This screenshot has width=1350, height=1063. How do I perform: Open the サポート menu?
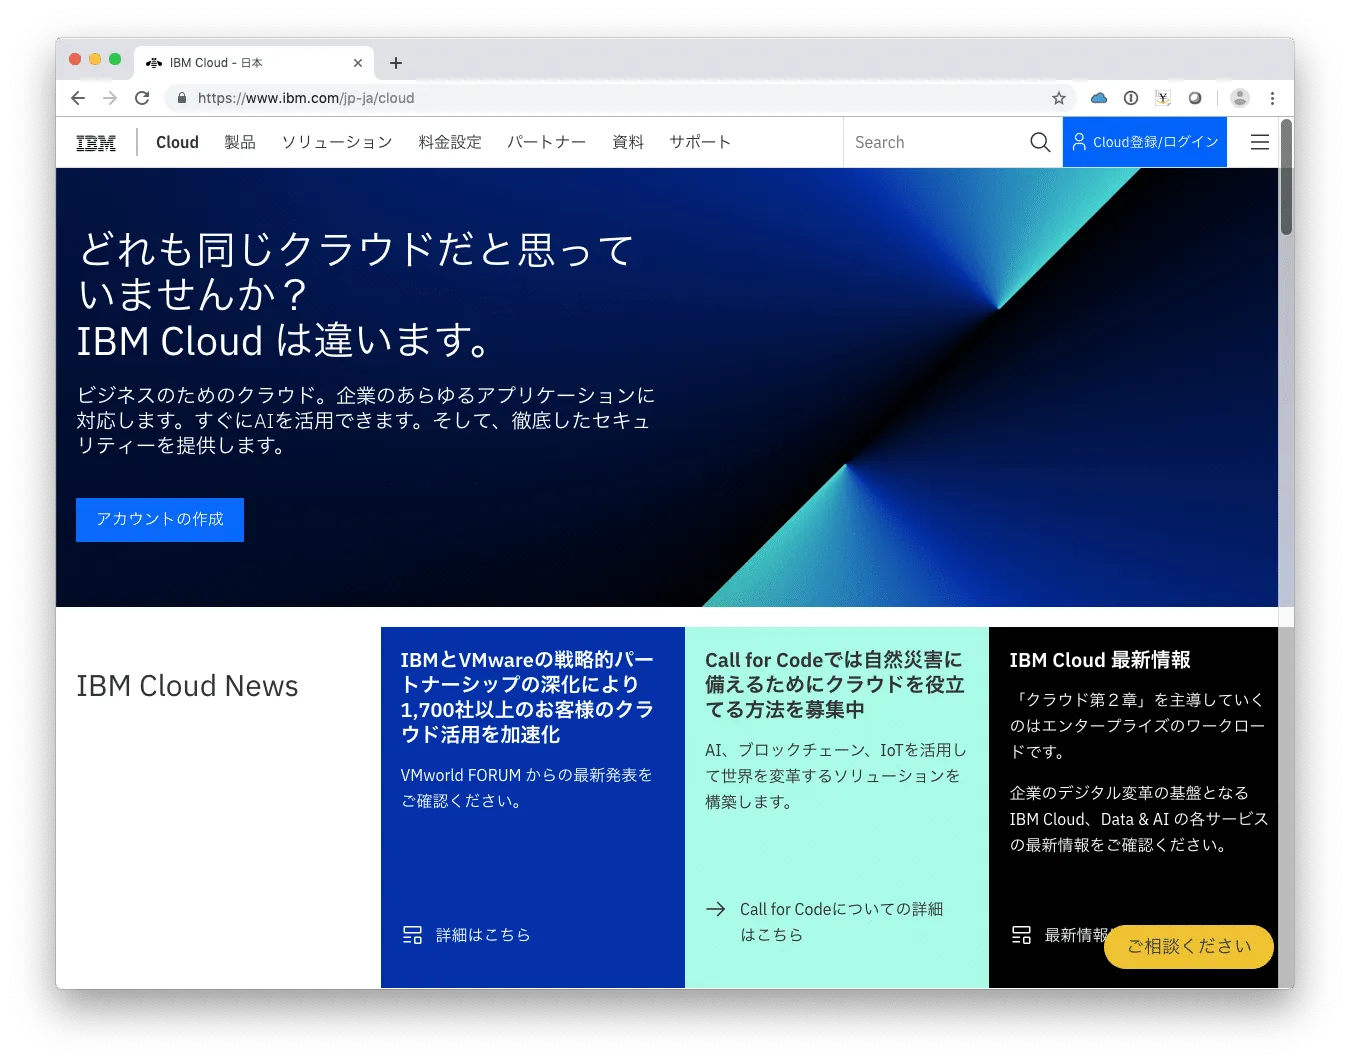[x=700, y=142]
